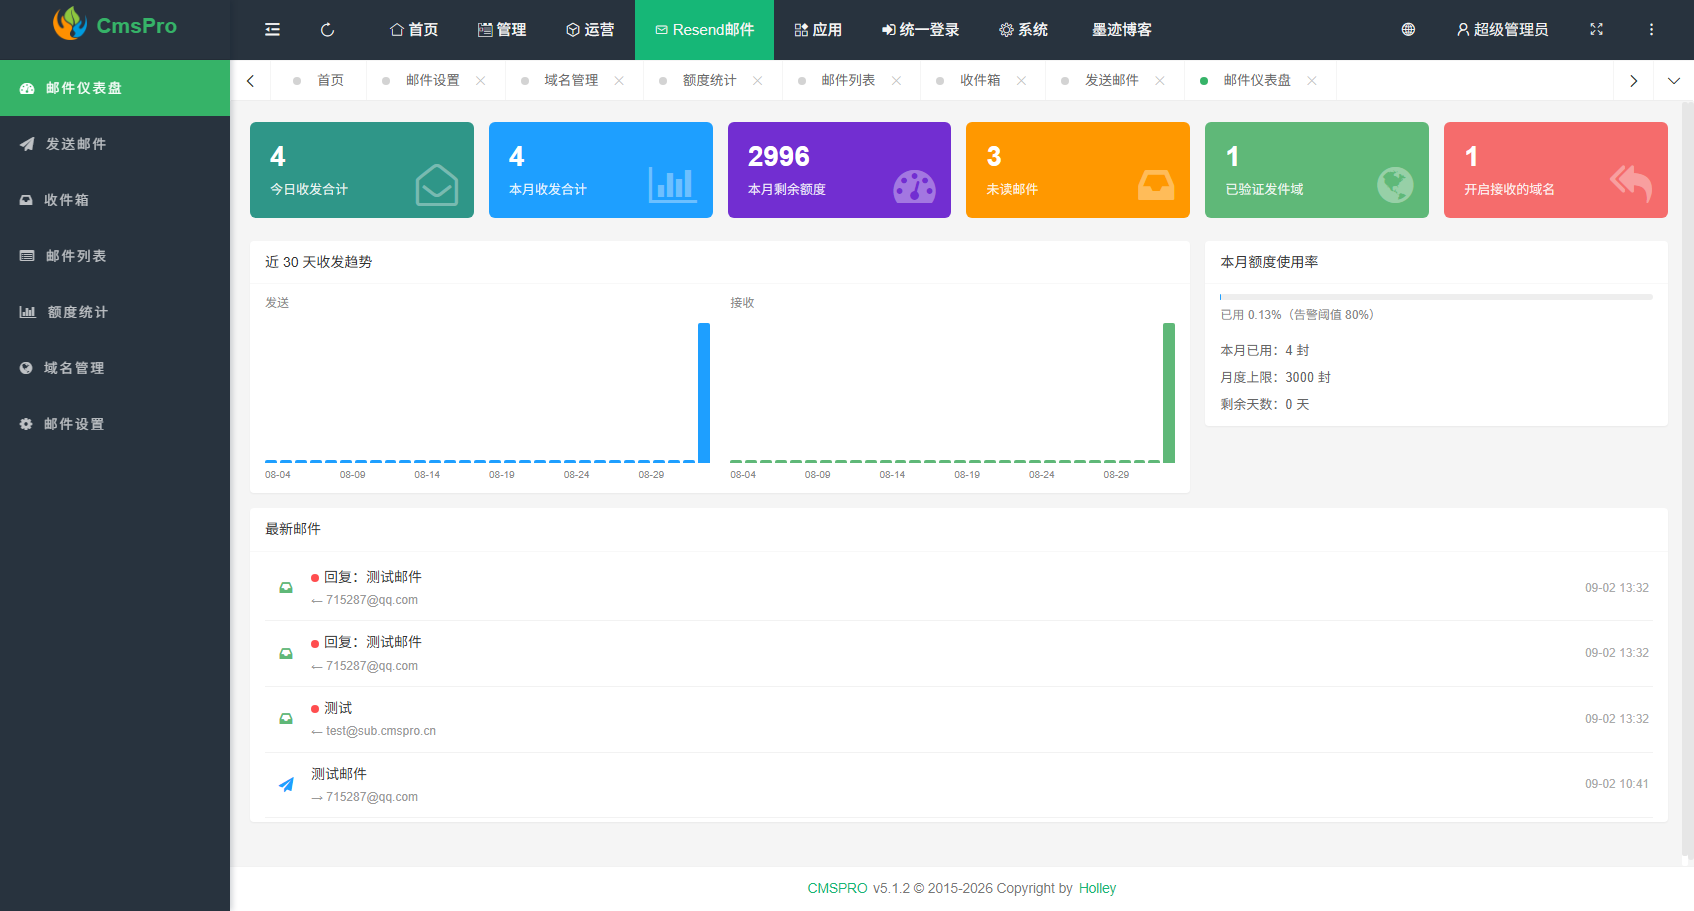Select 邮件仪表盘 in the sidebar
The height and width of the screenshot is (911, 1694).
click(115, 88)
